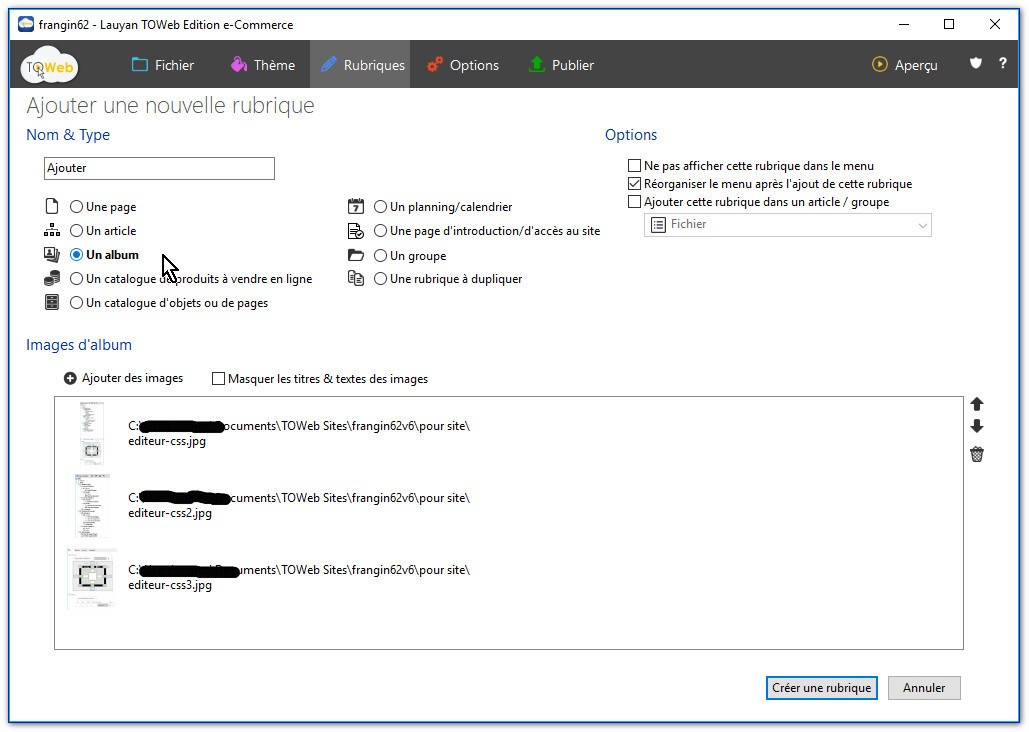Choose Un catalogue d'objets ou de pages
The image size is (1029, 732).
pos(77,303)
